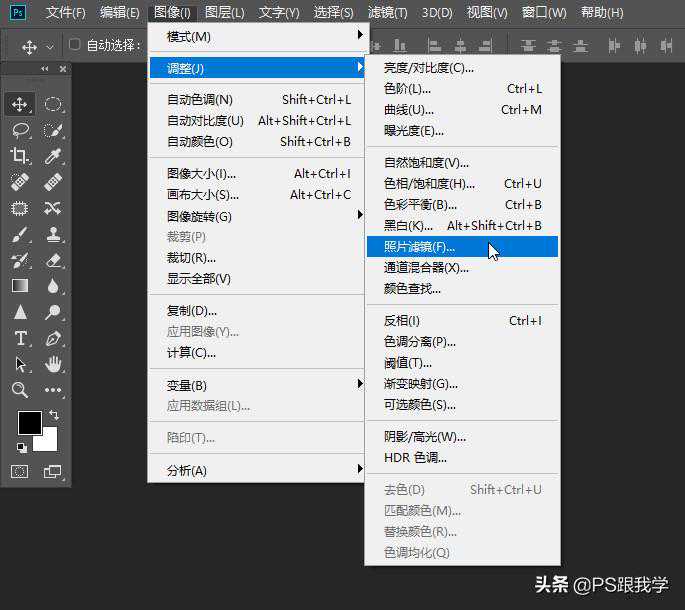Select the Clone Stamp tool

click(53, 234)
